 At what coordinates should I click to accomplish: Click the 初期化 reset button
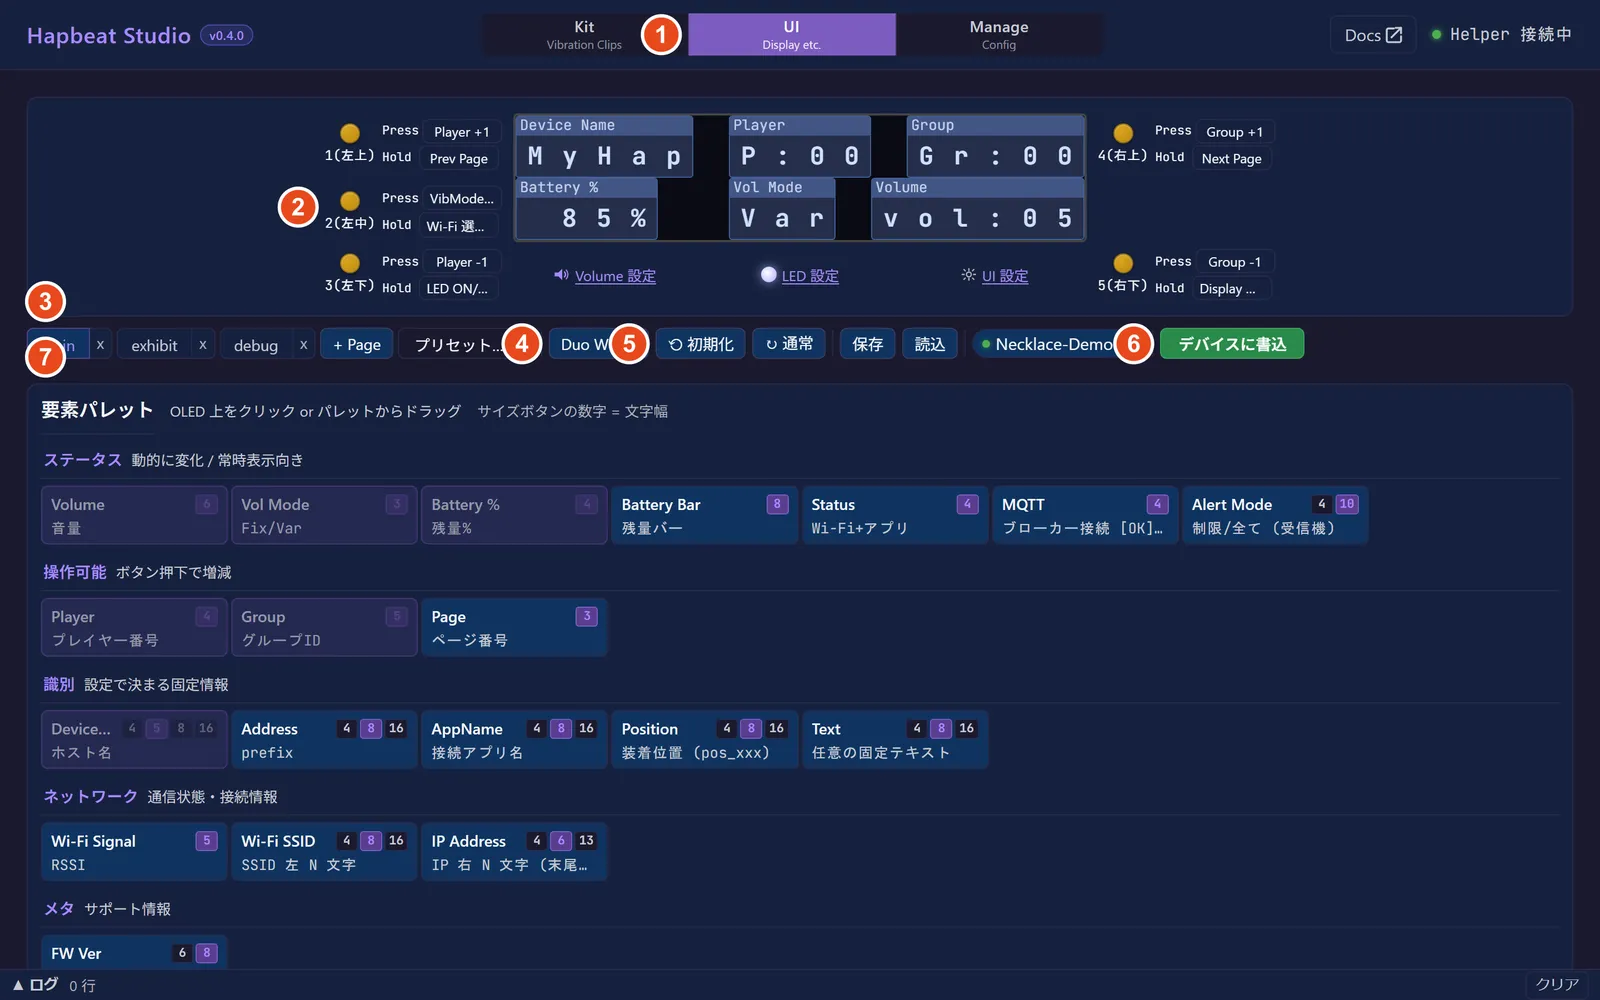coord(701,344)
